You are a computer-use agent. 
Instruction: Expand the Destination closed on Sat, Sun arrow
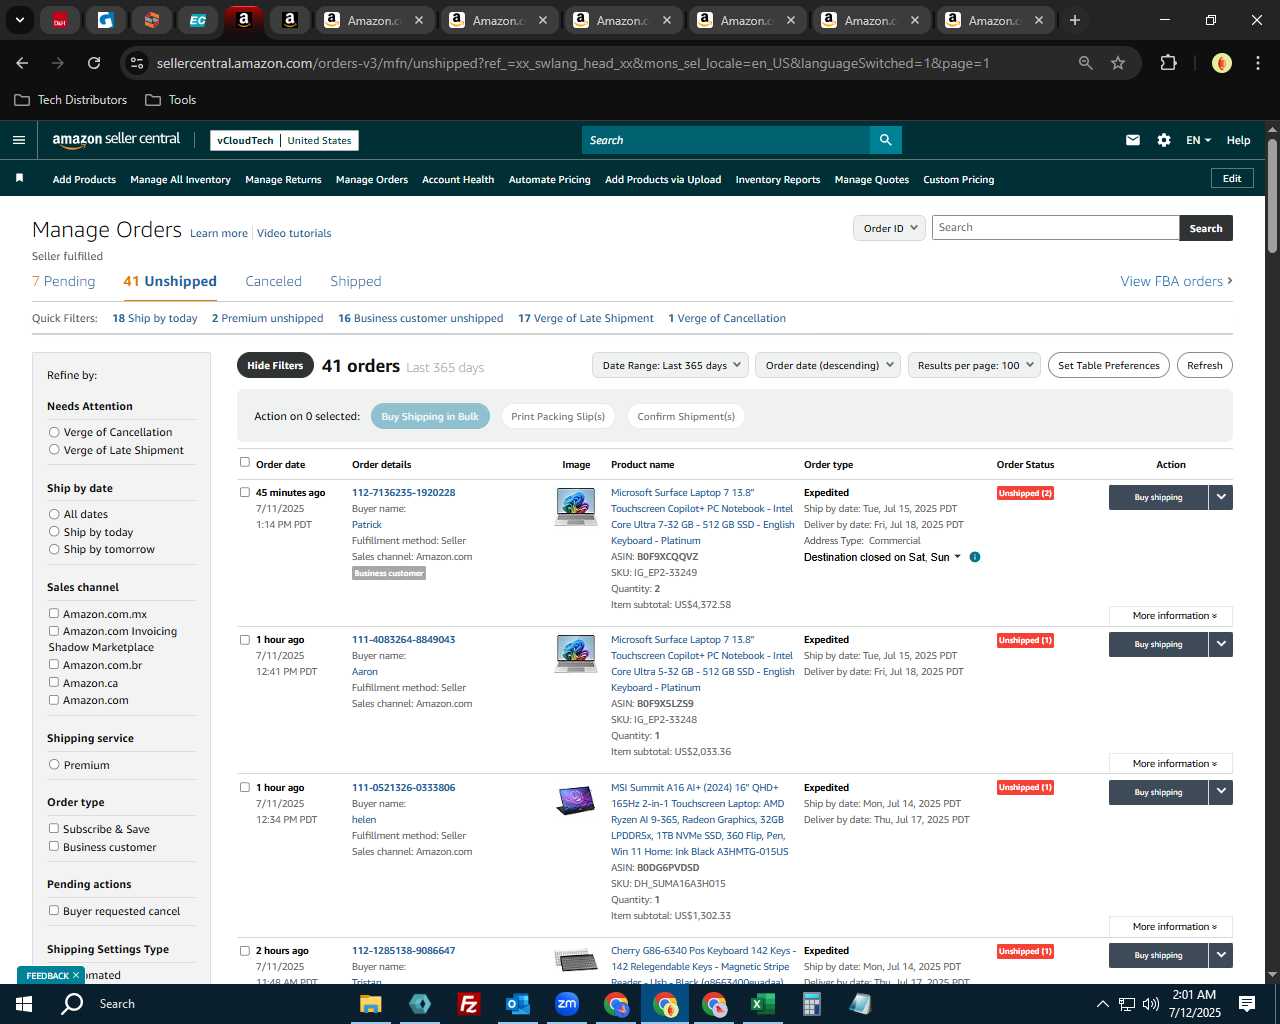point(957,557)
